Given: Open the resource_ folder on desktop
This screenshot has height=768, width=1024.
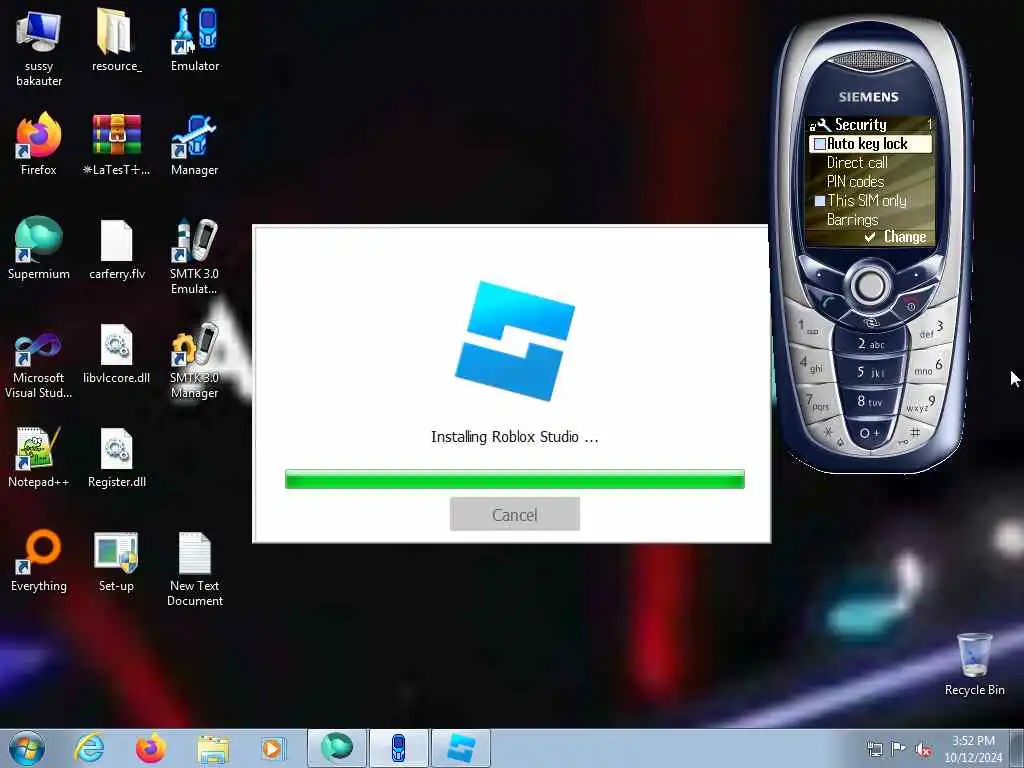Looking at the screenshot, I should 116,40.
